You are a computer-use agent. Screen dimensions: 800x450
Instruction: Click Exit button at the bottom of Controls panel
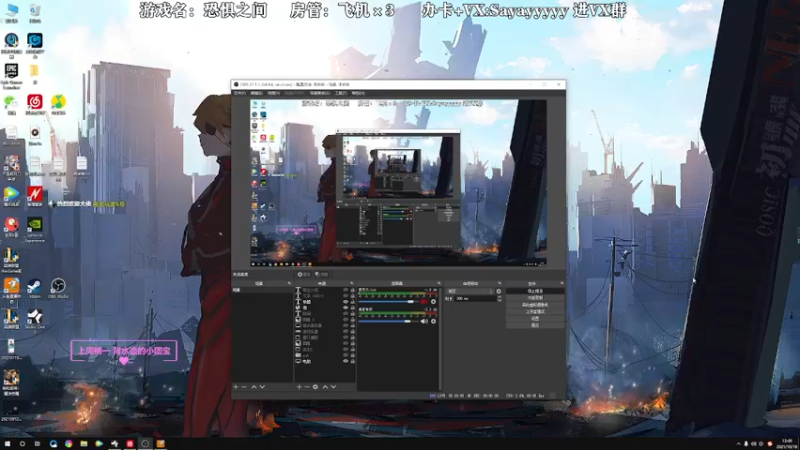pyautogui.click(x=535, y=326)
